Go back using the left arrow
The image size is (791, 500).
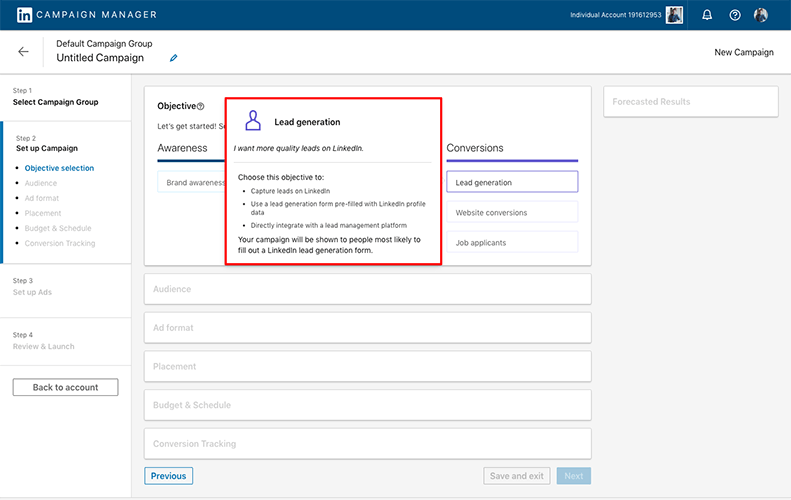pos(23,51)
